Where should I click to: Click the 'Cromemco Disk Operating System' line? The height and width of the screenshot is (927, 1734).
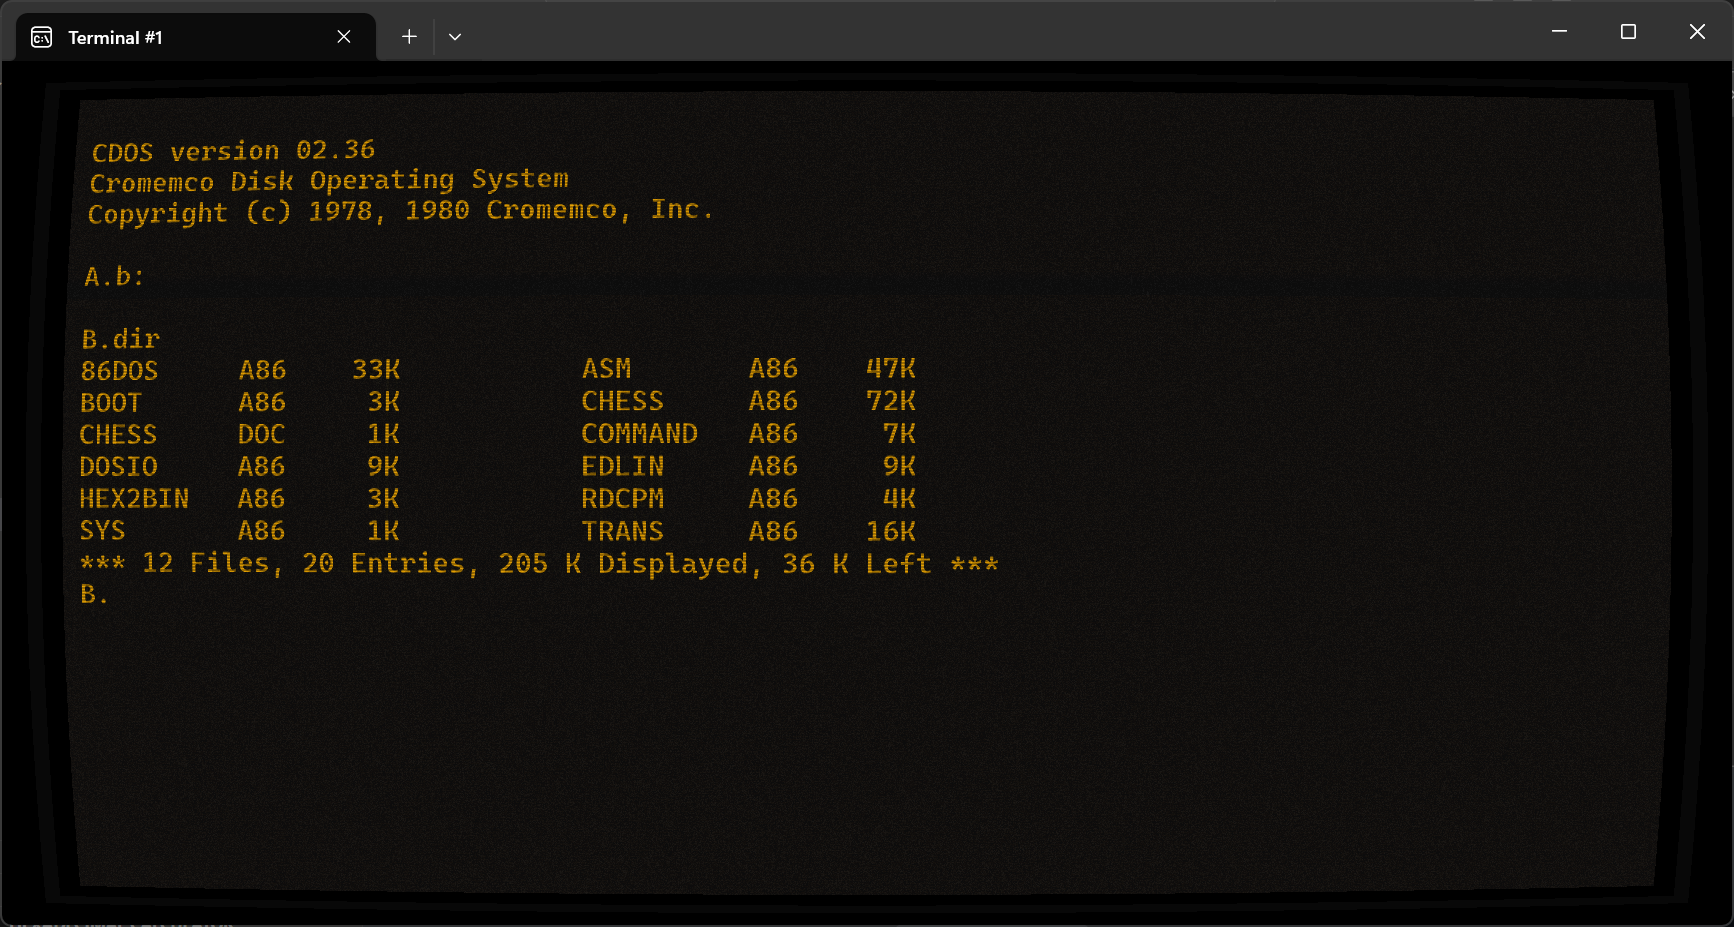pos(329,181)
